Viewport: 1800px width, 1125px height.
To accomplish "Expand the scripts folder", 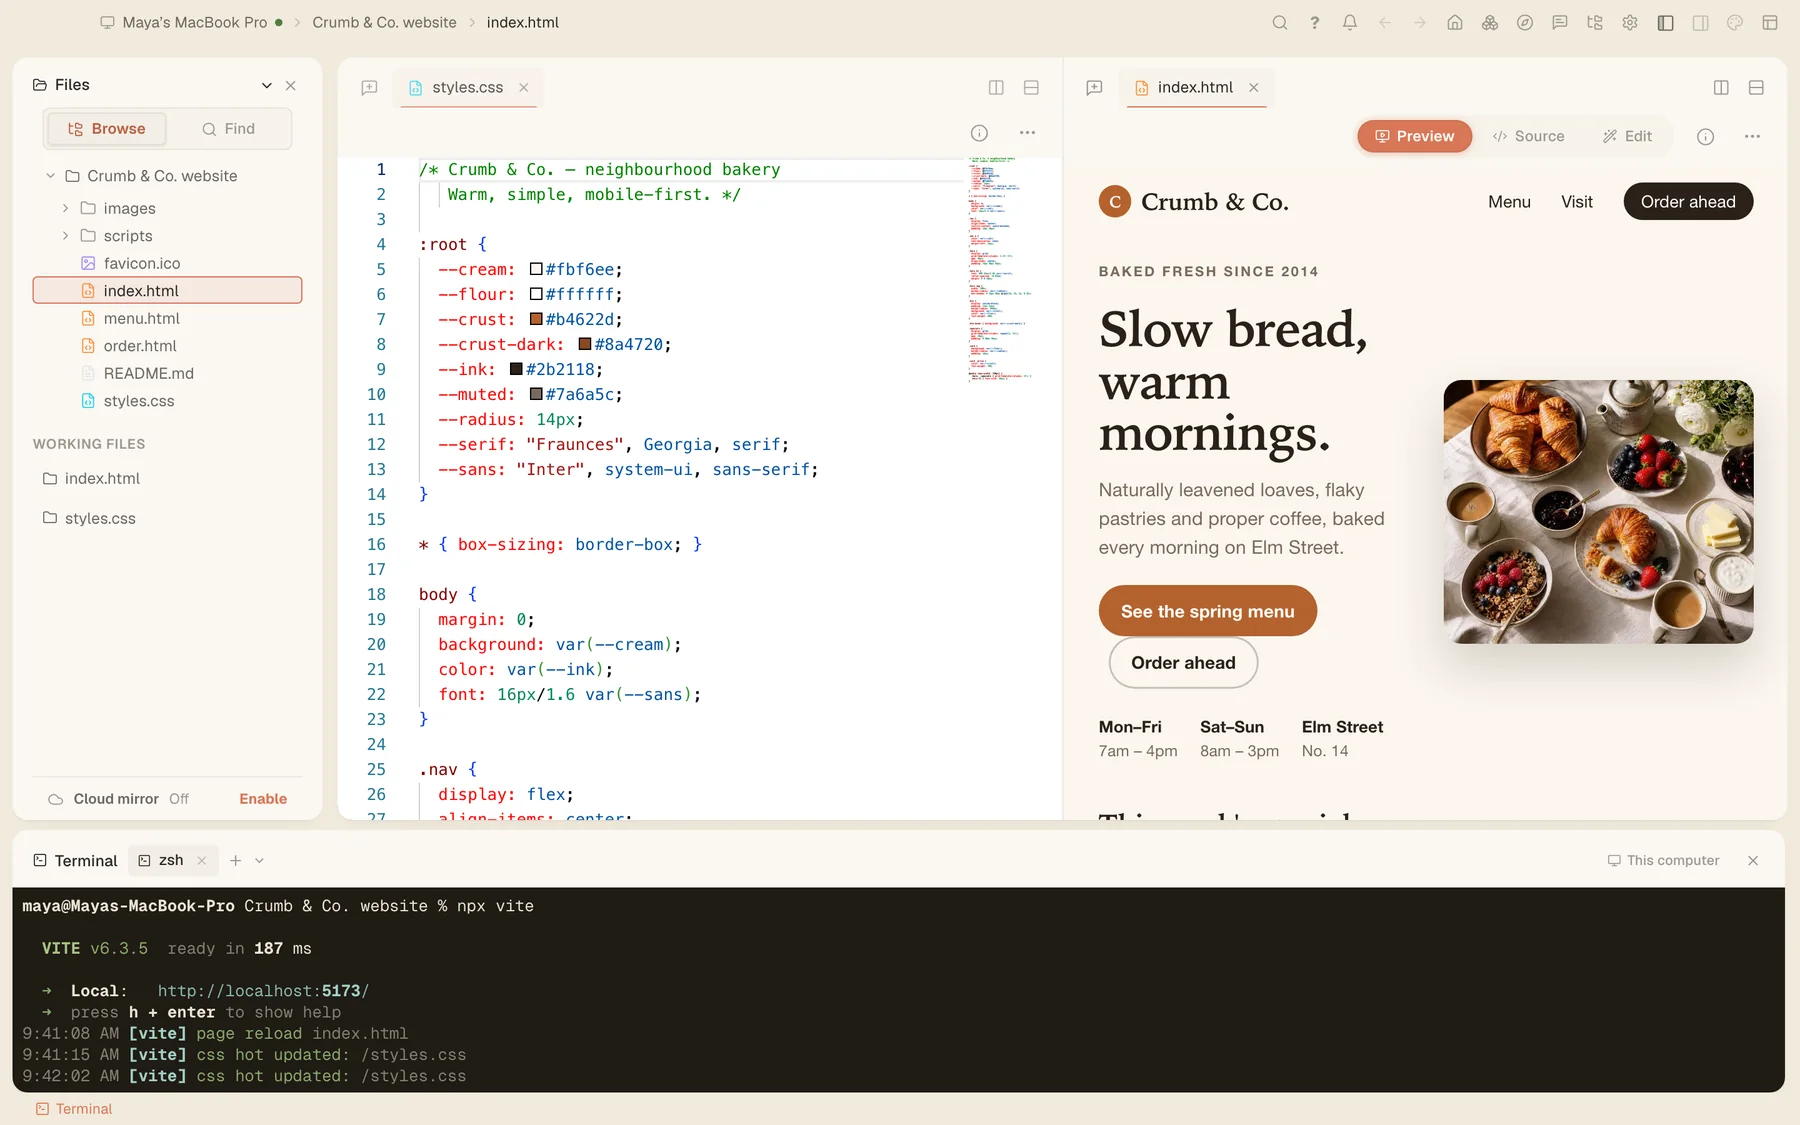I will pyautogui.click(x=65, y=235).
